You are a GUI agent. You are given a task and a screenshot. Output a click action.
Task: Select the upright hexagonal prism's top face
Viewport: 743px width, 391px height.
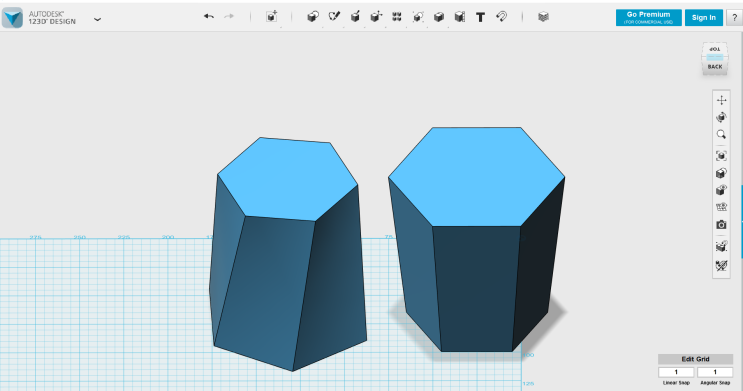click(476, 176)
